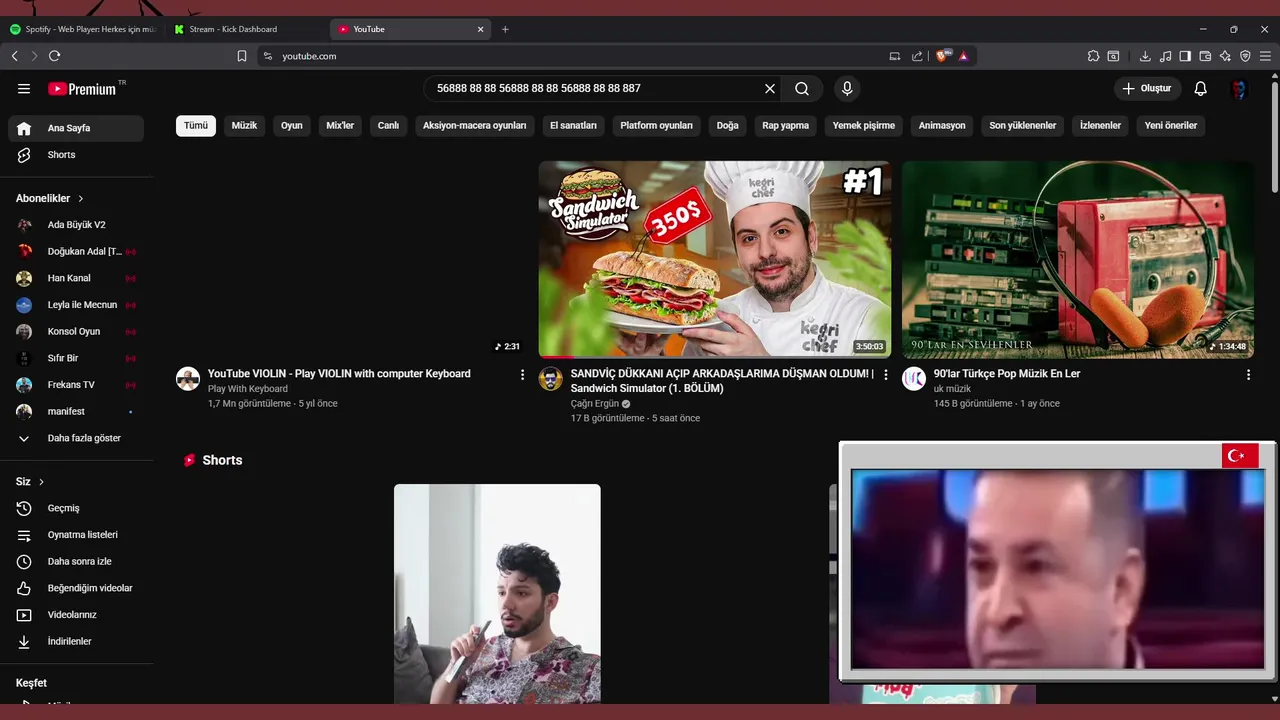Select the Yemek pişirme chip
This screenshot has width=1280, height=720.
pyautogui.click(x=864, y=126)
